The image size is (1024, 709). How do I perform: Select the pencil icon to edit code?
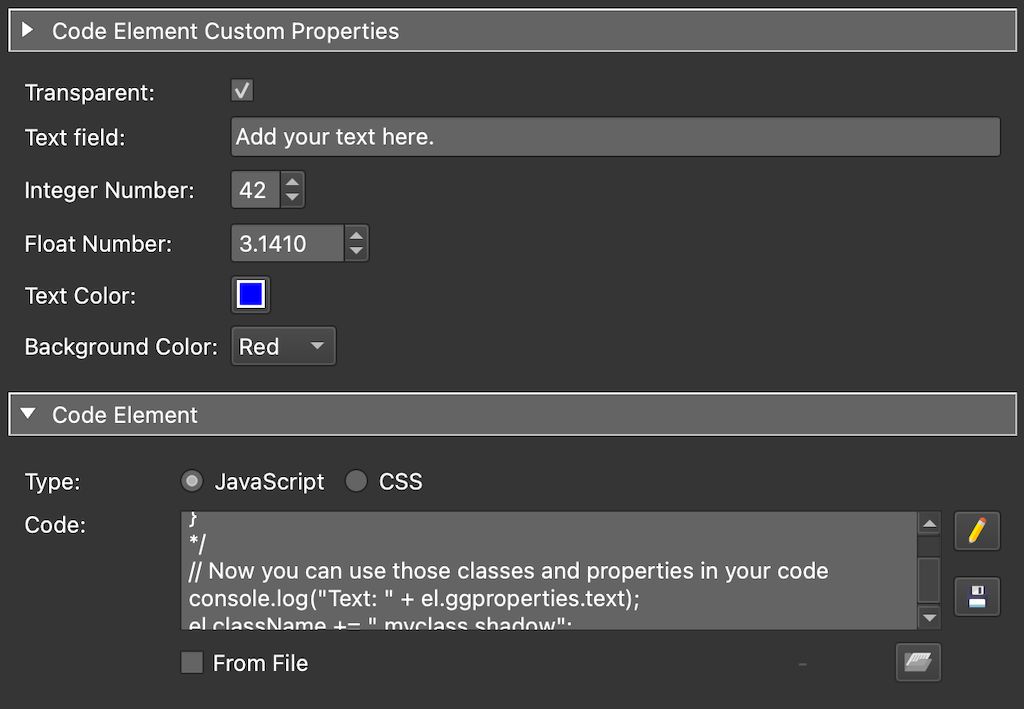(977, 531)
